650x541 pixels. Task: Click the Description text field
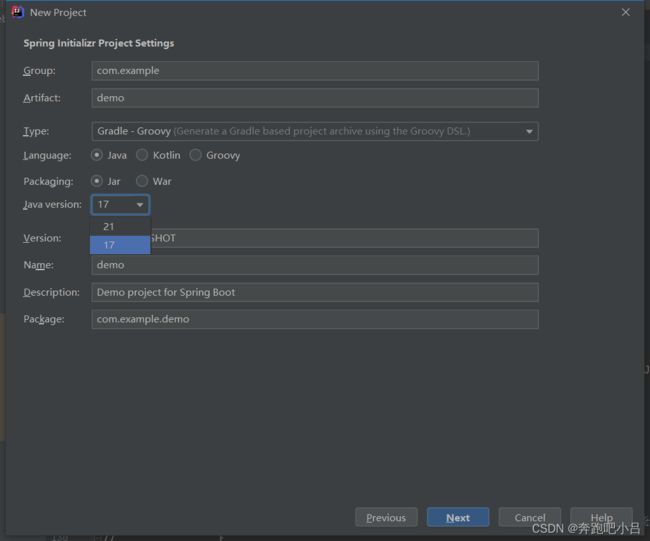coord(315,292)
